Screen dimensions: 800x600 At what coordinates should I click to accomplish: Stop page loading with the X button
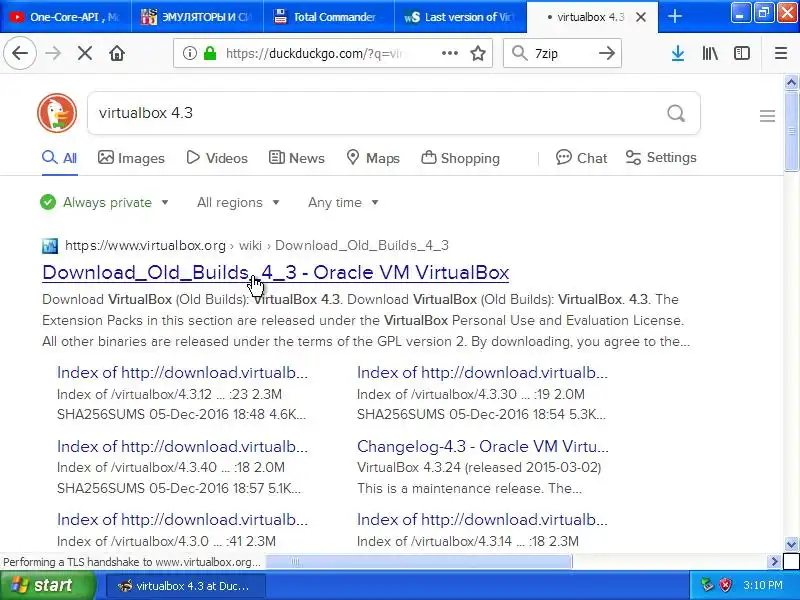tap(85, 53)
